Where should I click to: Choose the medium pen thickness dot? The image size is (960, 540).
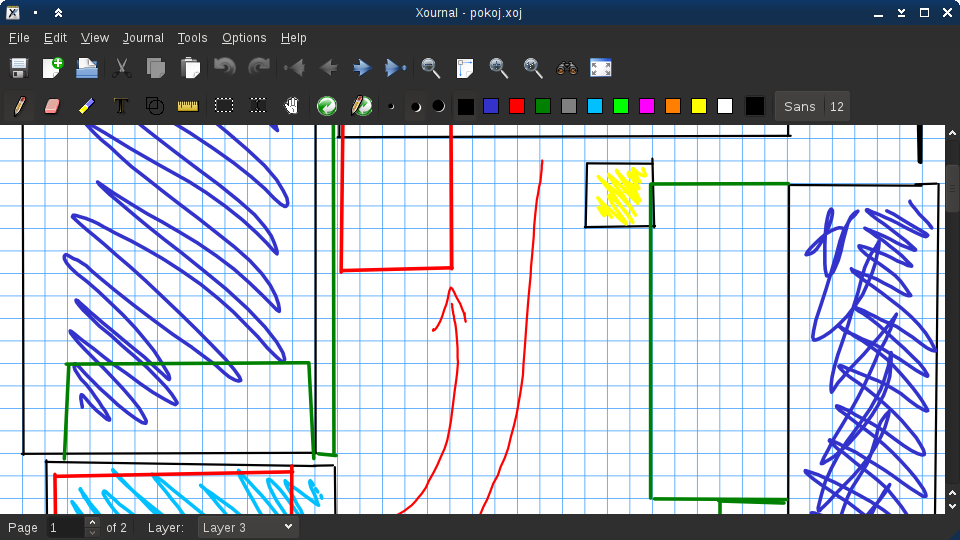click(x=415, y=107)
